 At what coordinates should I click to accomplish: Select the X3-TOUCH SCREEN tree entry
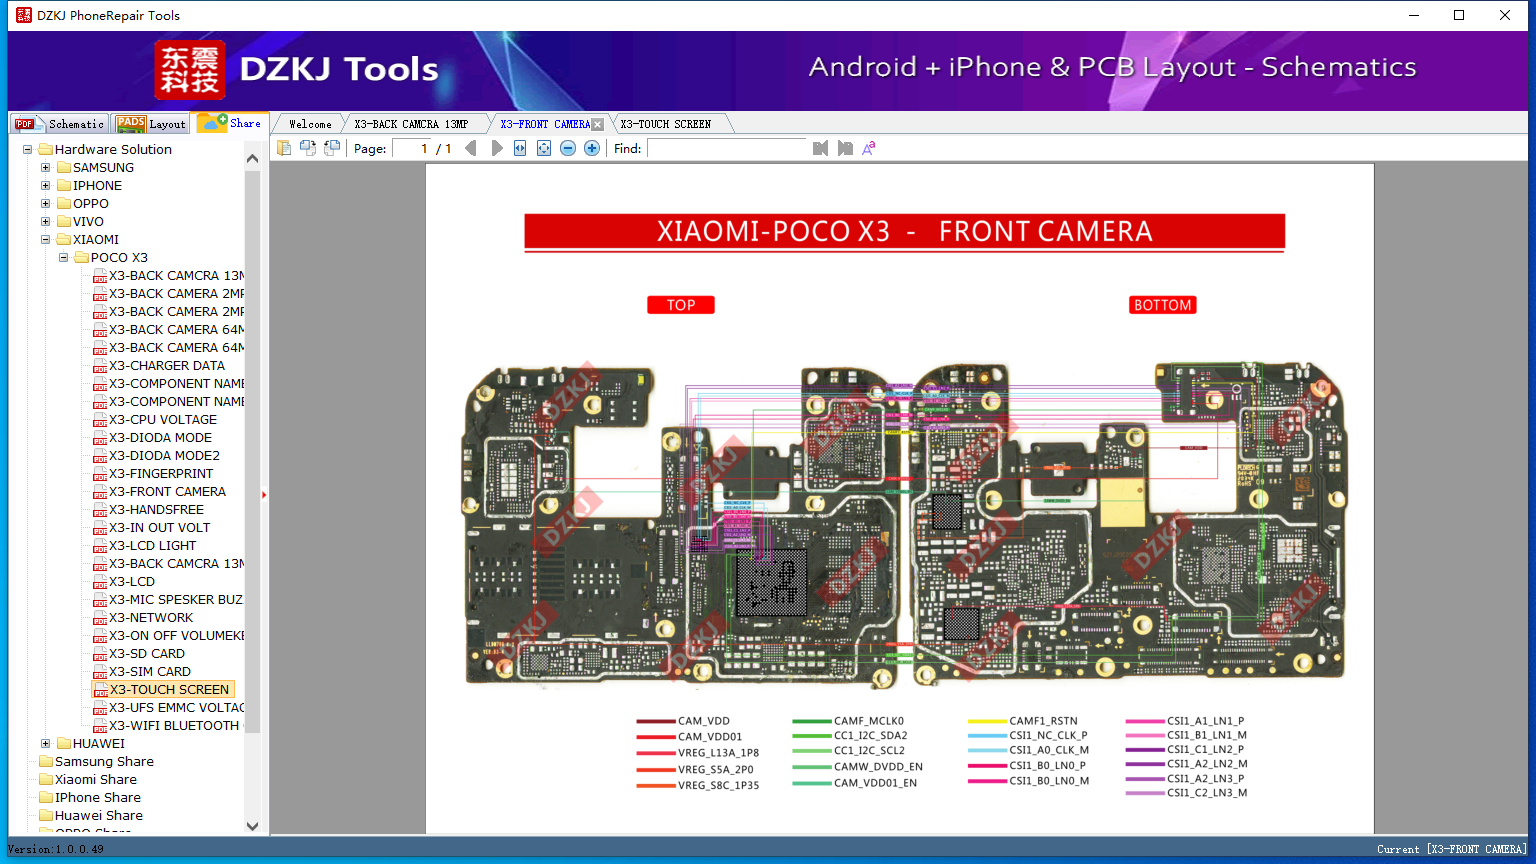170,690
